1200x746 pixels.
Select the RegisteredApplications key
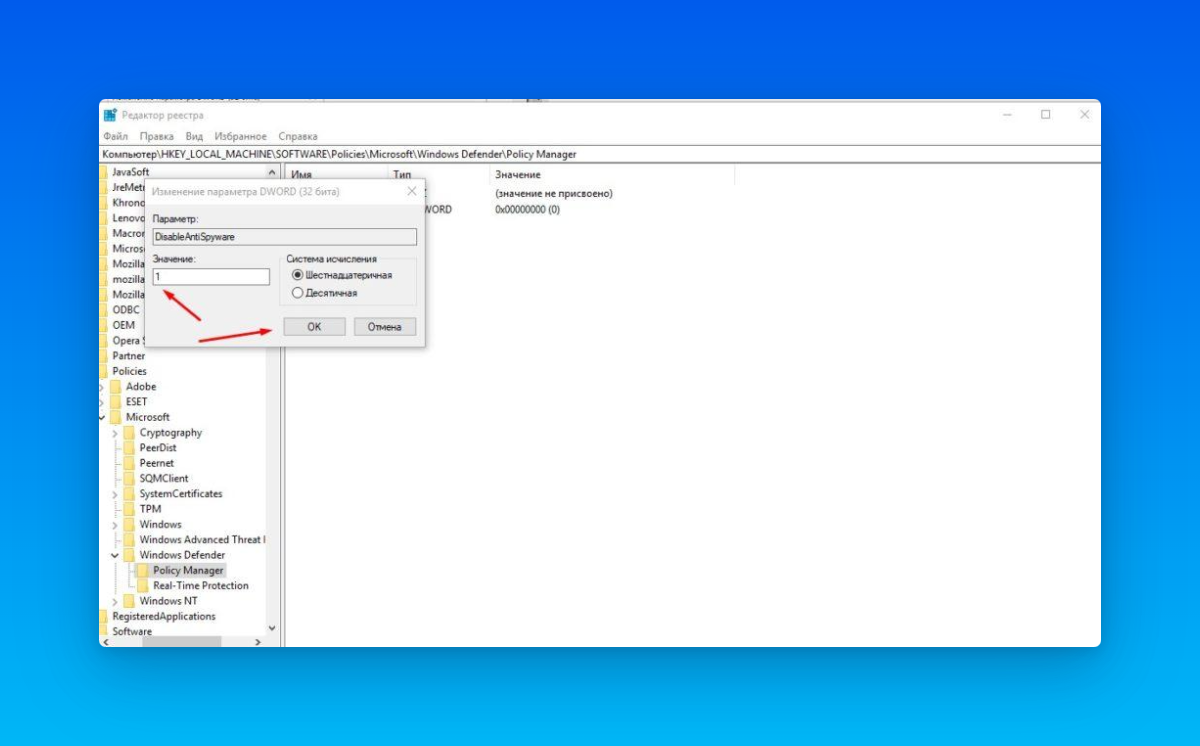tap(164, 617)
